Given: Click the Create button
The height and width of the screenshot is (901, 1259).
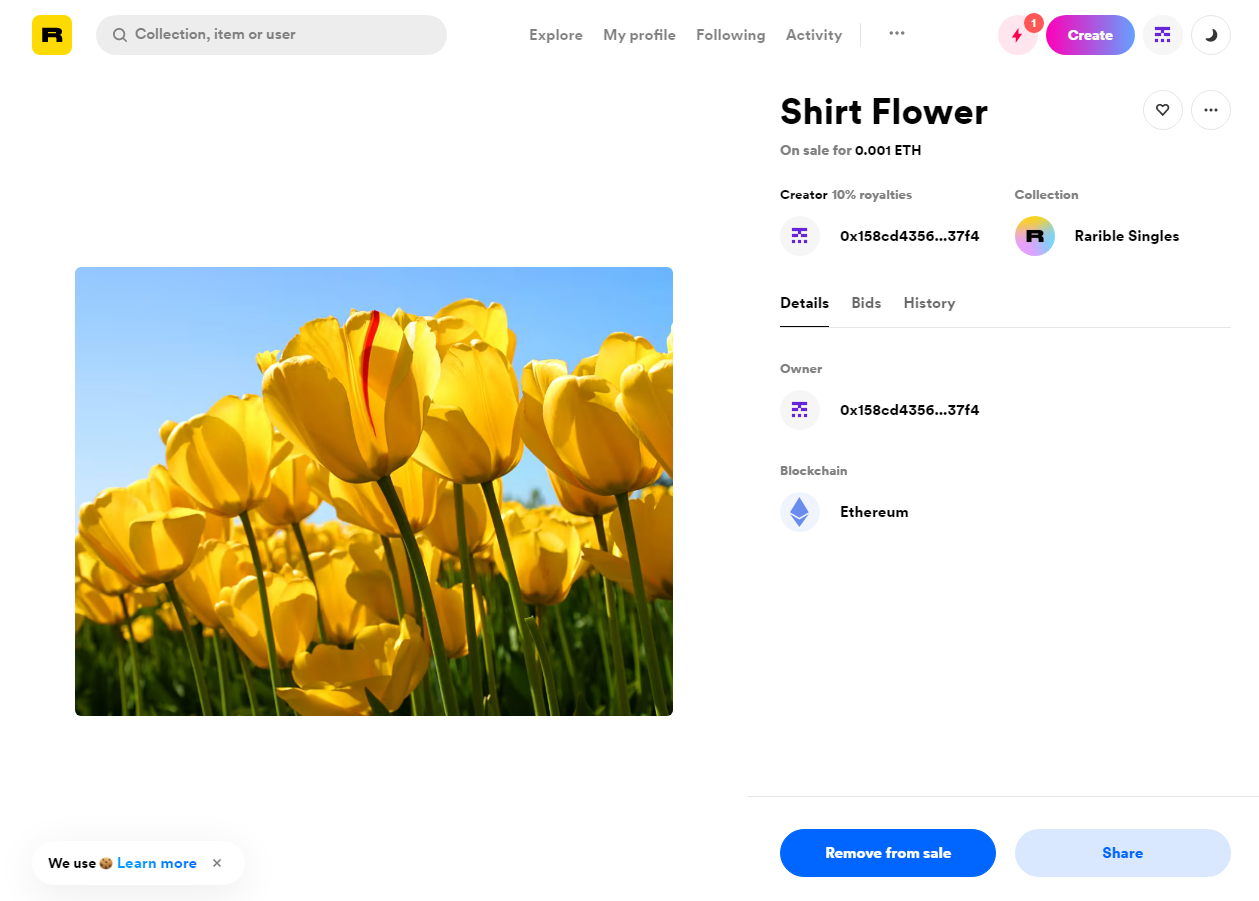Looking at the screenshot, I should (x=1090, y=35).
